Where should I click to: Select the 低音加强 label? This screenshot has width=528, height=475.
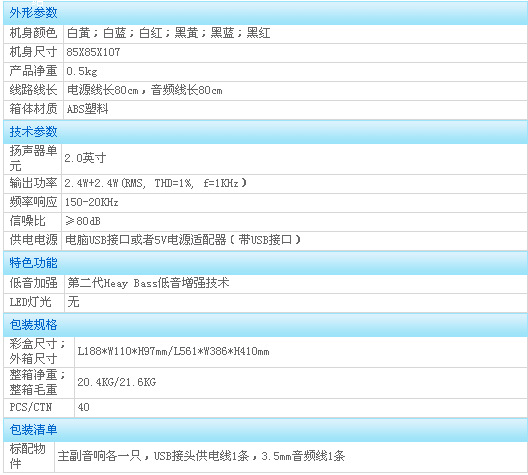click(x=33, y=283)
